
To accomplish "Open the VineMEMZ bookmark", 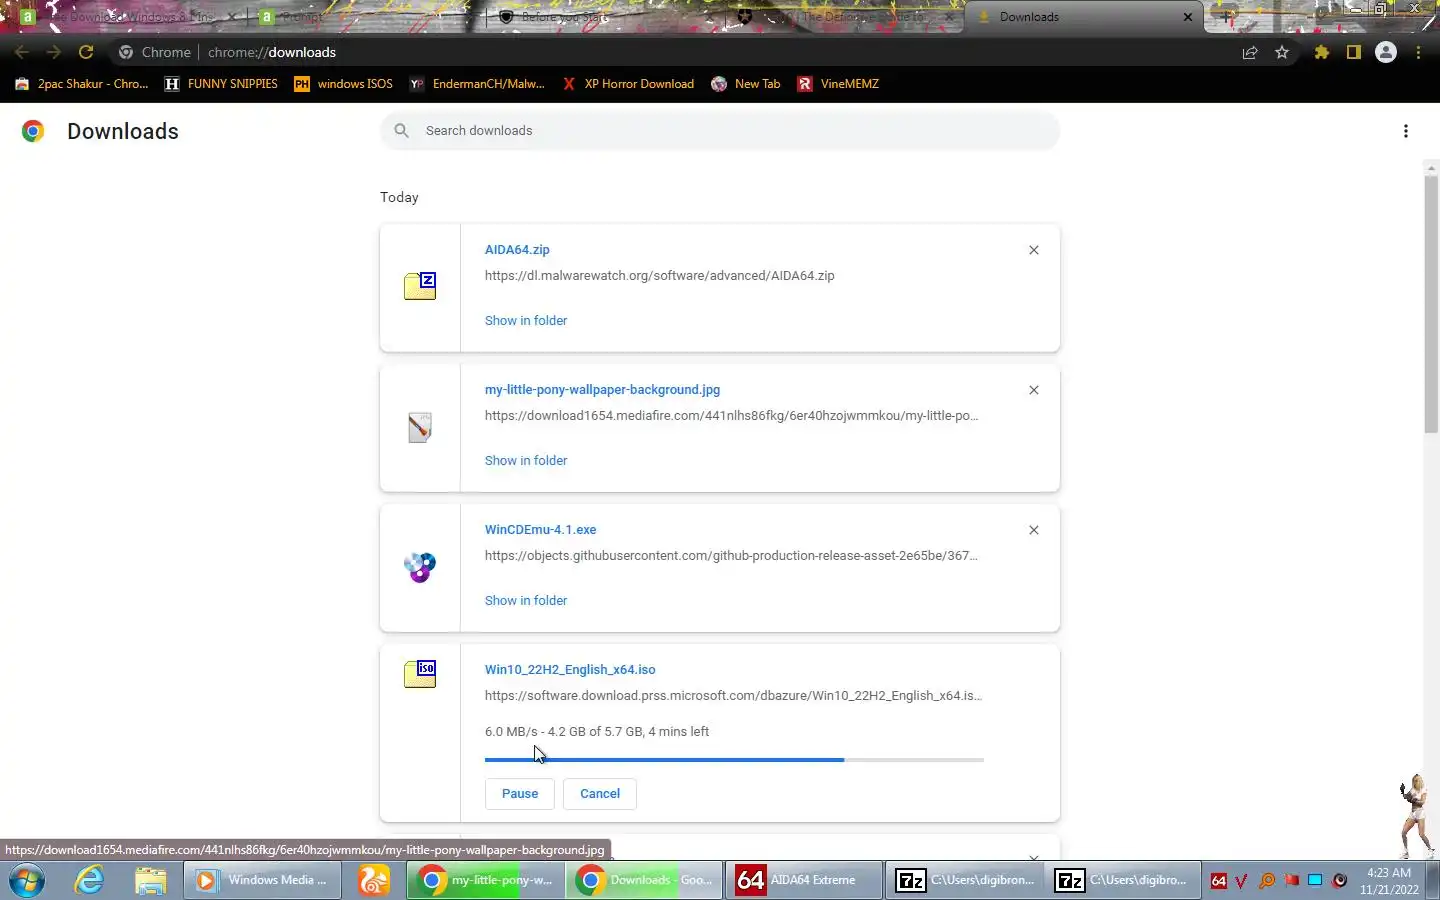I will [x=838, y=84].
